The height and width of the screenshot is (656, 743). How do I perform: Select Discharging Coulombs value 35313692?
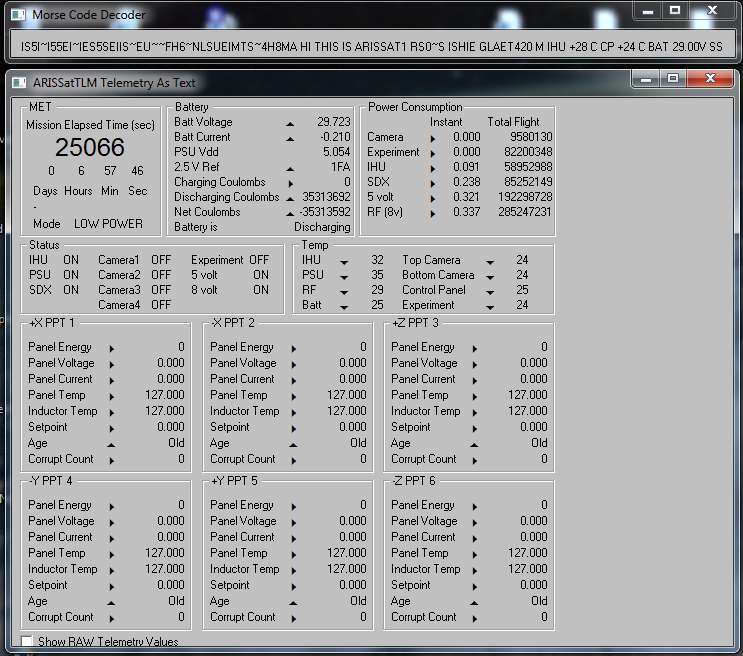tap(326, 197)
